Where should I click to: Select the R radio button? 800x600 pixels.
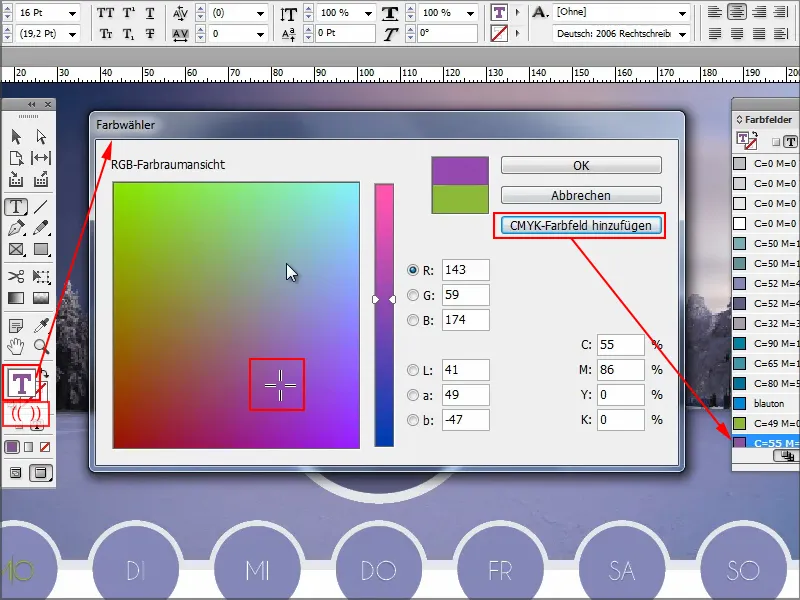[x=413, y=270]
